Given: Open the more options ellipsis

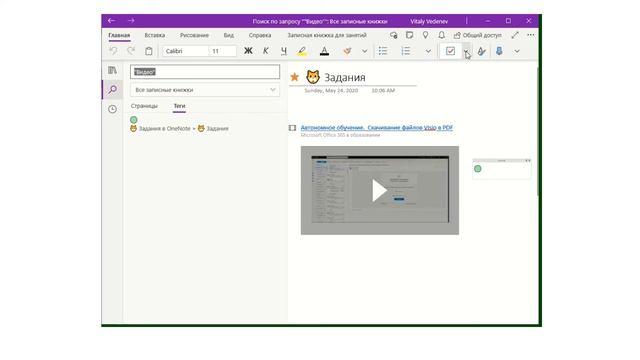Looking at the screenshot, I should (531, 35).
